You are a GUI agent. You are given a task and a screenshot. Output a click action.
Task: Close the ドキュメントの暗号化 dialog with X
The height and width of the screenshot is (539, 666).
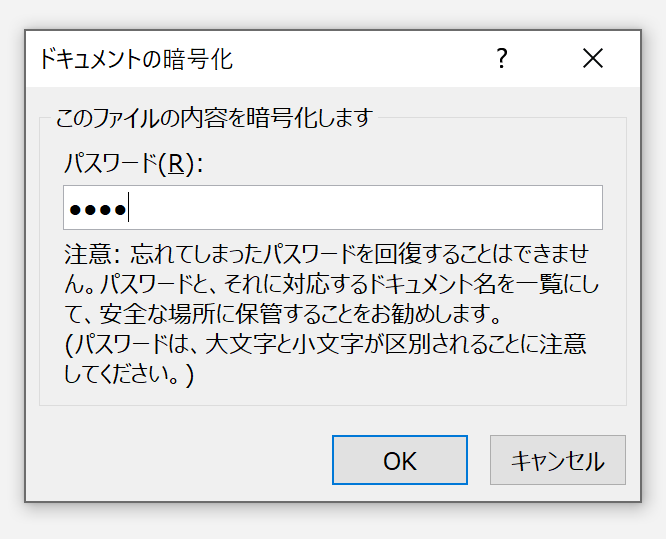tap(593, 58)
